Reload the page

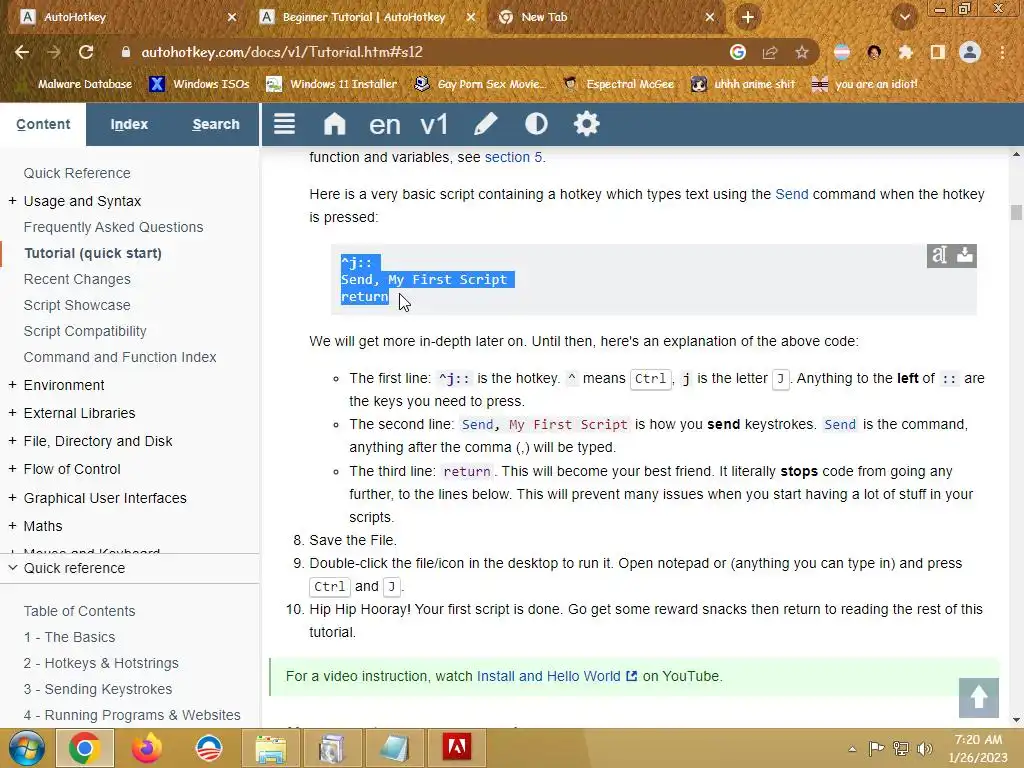(x=86, y=52)
